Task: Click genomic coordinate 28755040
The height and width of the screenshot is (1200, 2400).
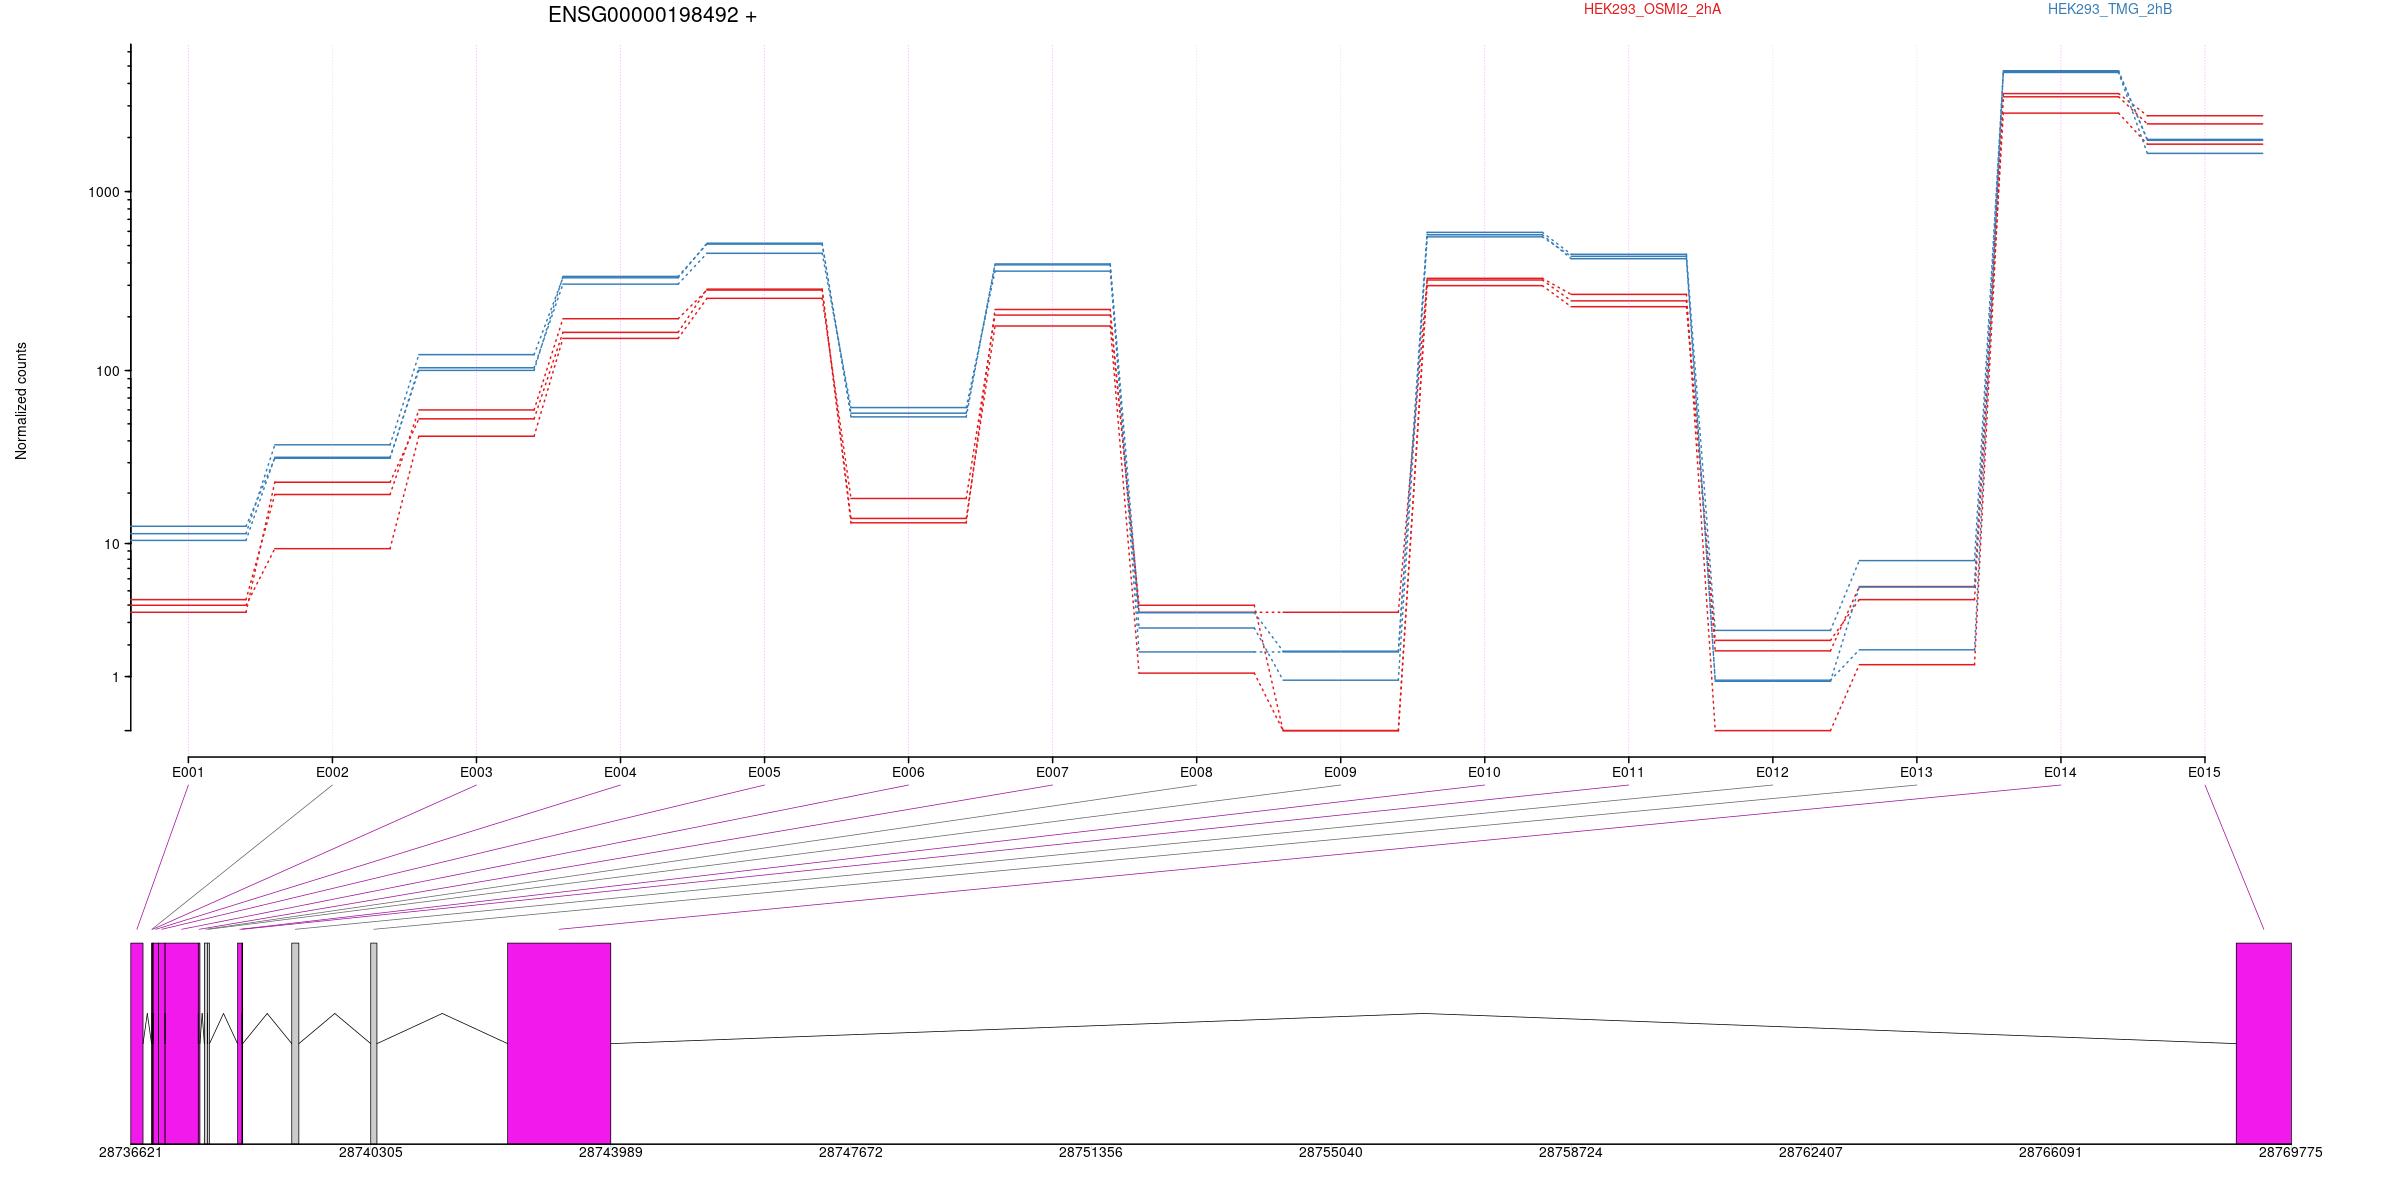Action: click(x=1330, y=1152)
